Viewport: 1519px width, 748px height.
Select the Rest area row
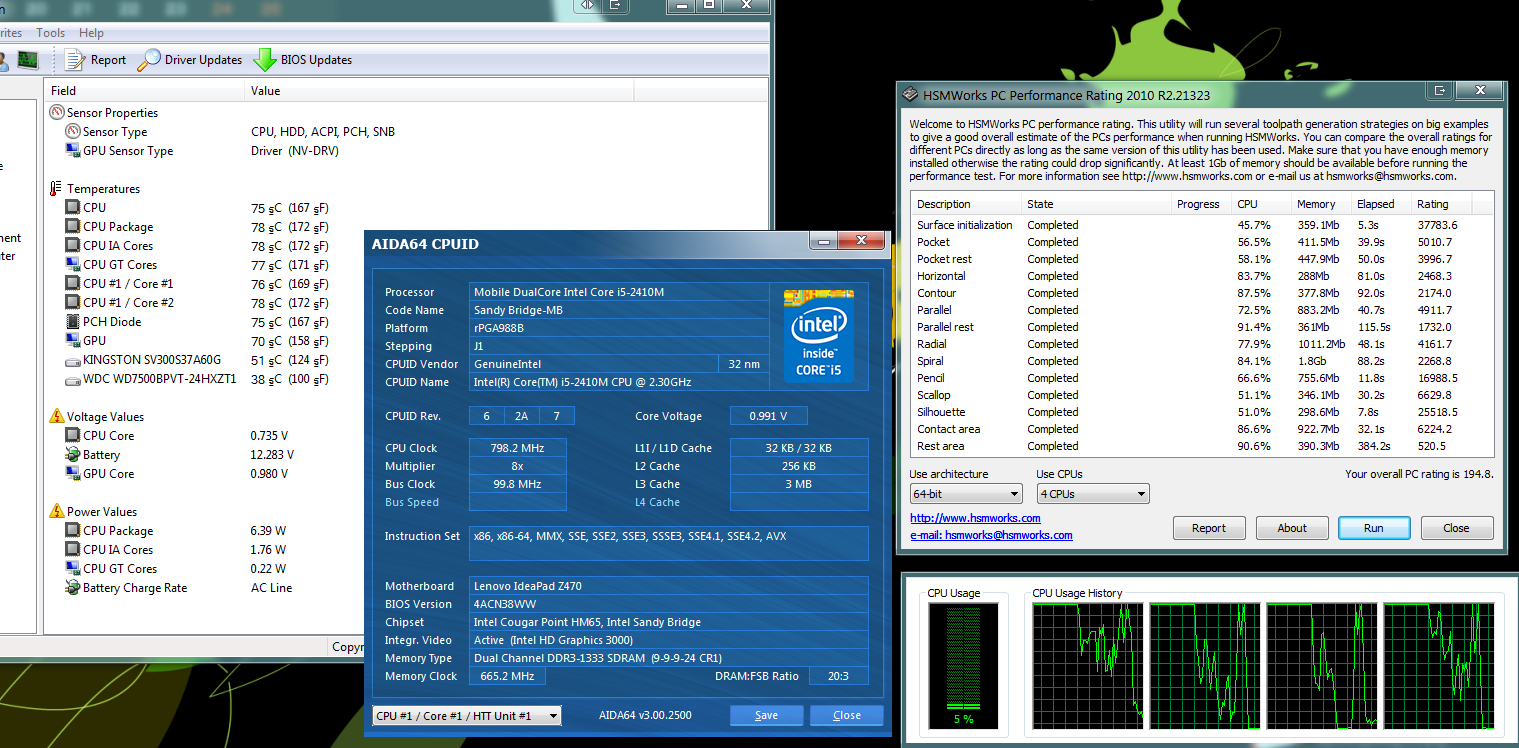1202,446
